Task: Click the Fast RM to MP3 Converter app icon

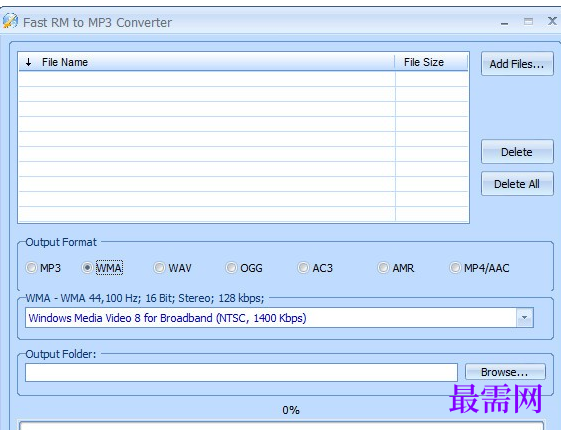Action: pos(10,21)
